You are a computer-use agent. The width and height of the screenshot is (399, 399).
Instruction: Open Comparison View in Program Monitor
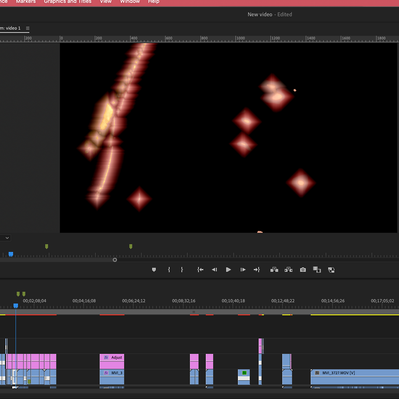(317, 270)
